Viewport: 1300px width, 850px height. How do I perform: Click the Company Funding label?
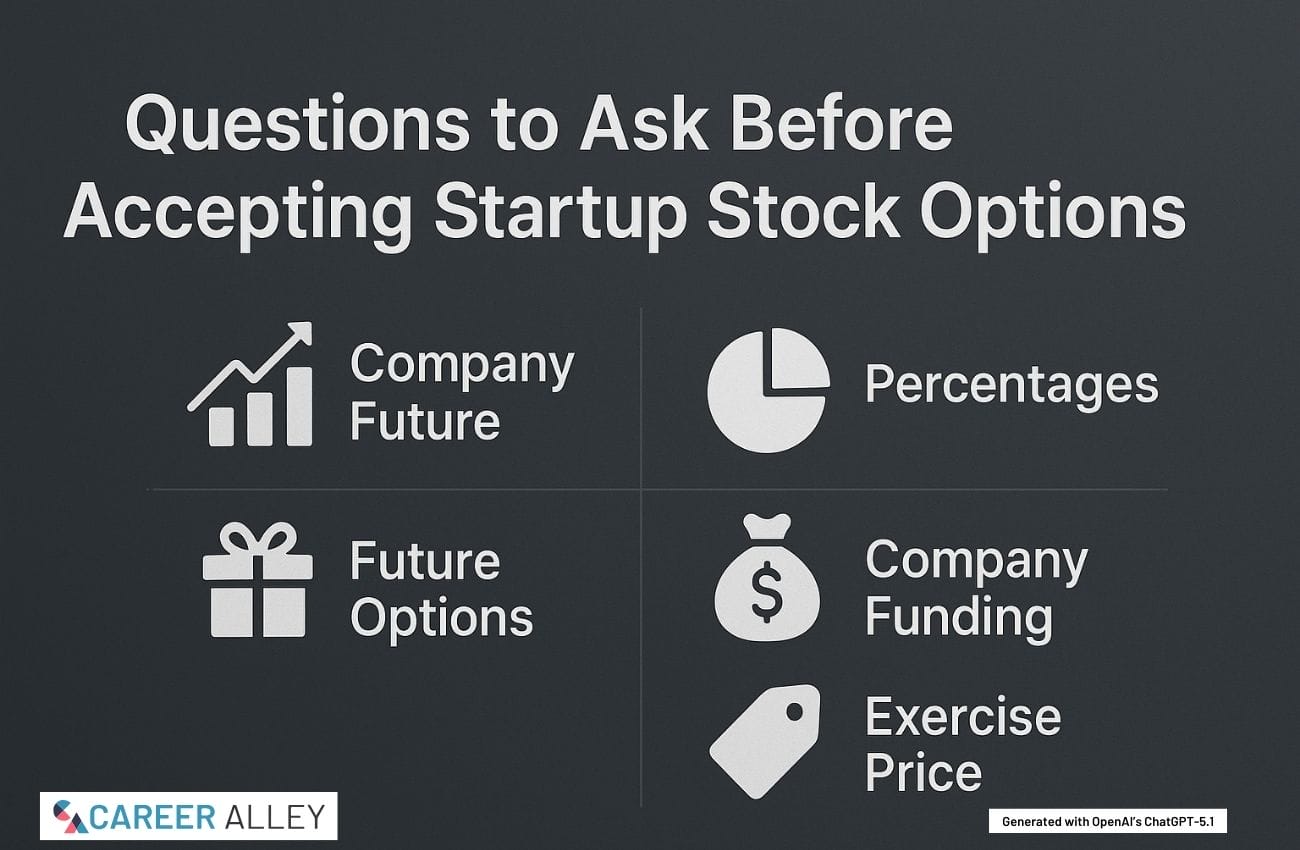pyautogui.click(x=975, y=588)
